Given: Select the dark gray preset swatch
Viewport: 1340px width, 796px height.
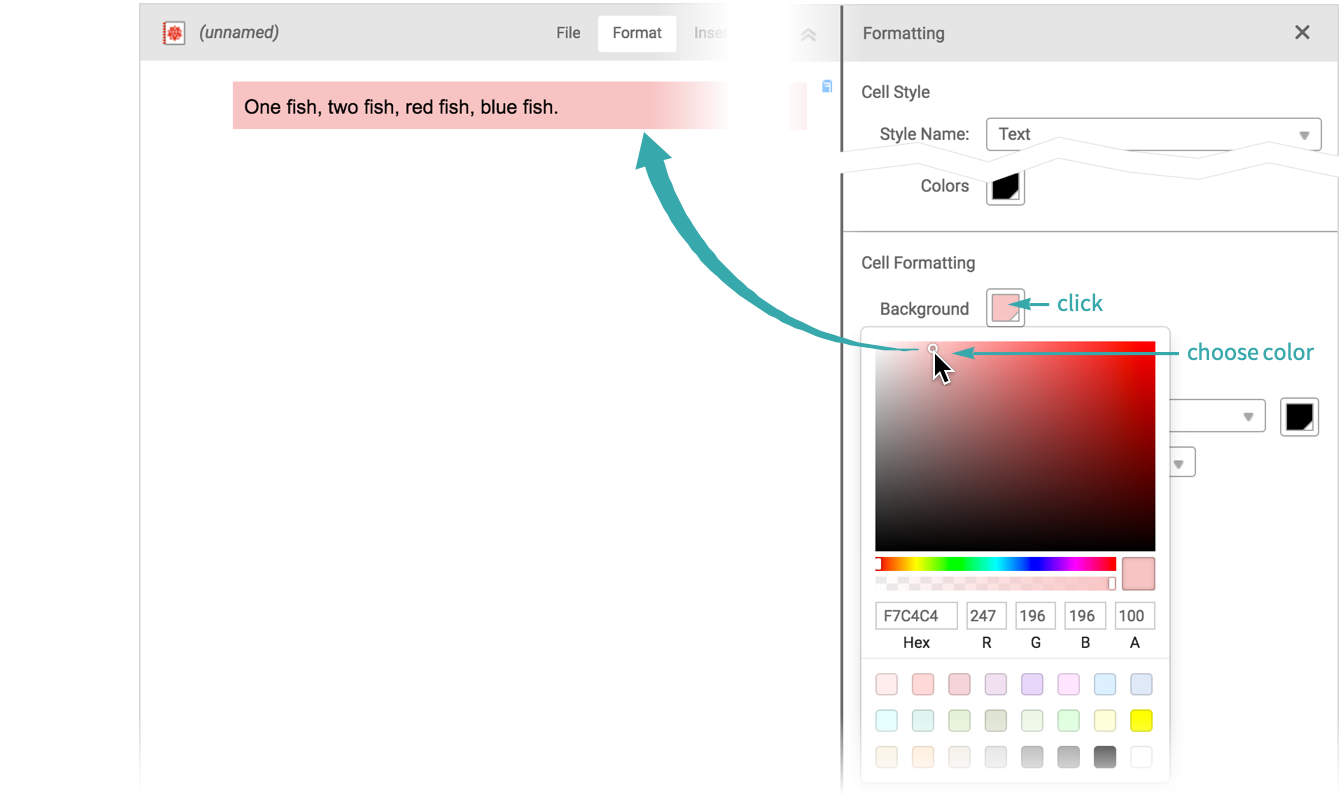Looking at the screenshot, I should point(1105,757).
